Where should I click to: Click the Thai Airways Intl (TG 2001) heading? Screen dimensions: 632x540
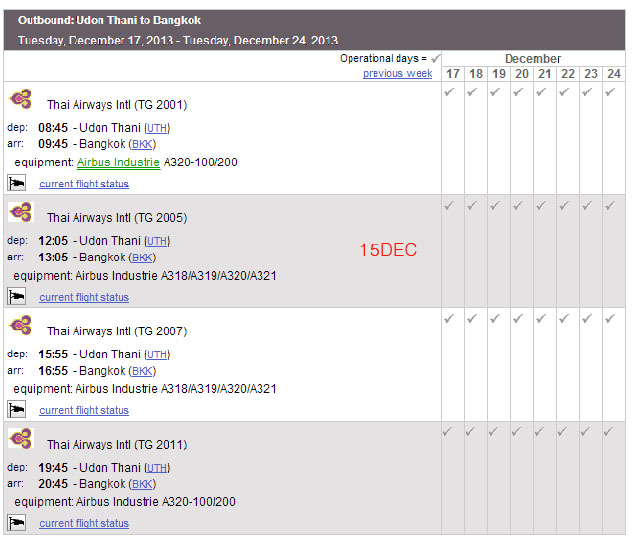pos(117,105)
